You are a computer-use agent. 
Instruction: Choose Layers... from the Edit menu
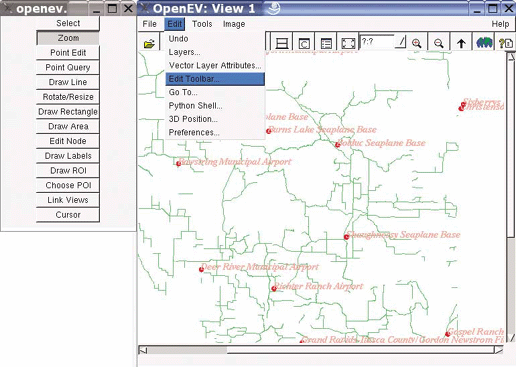point(215,52)
